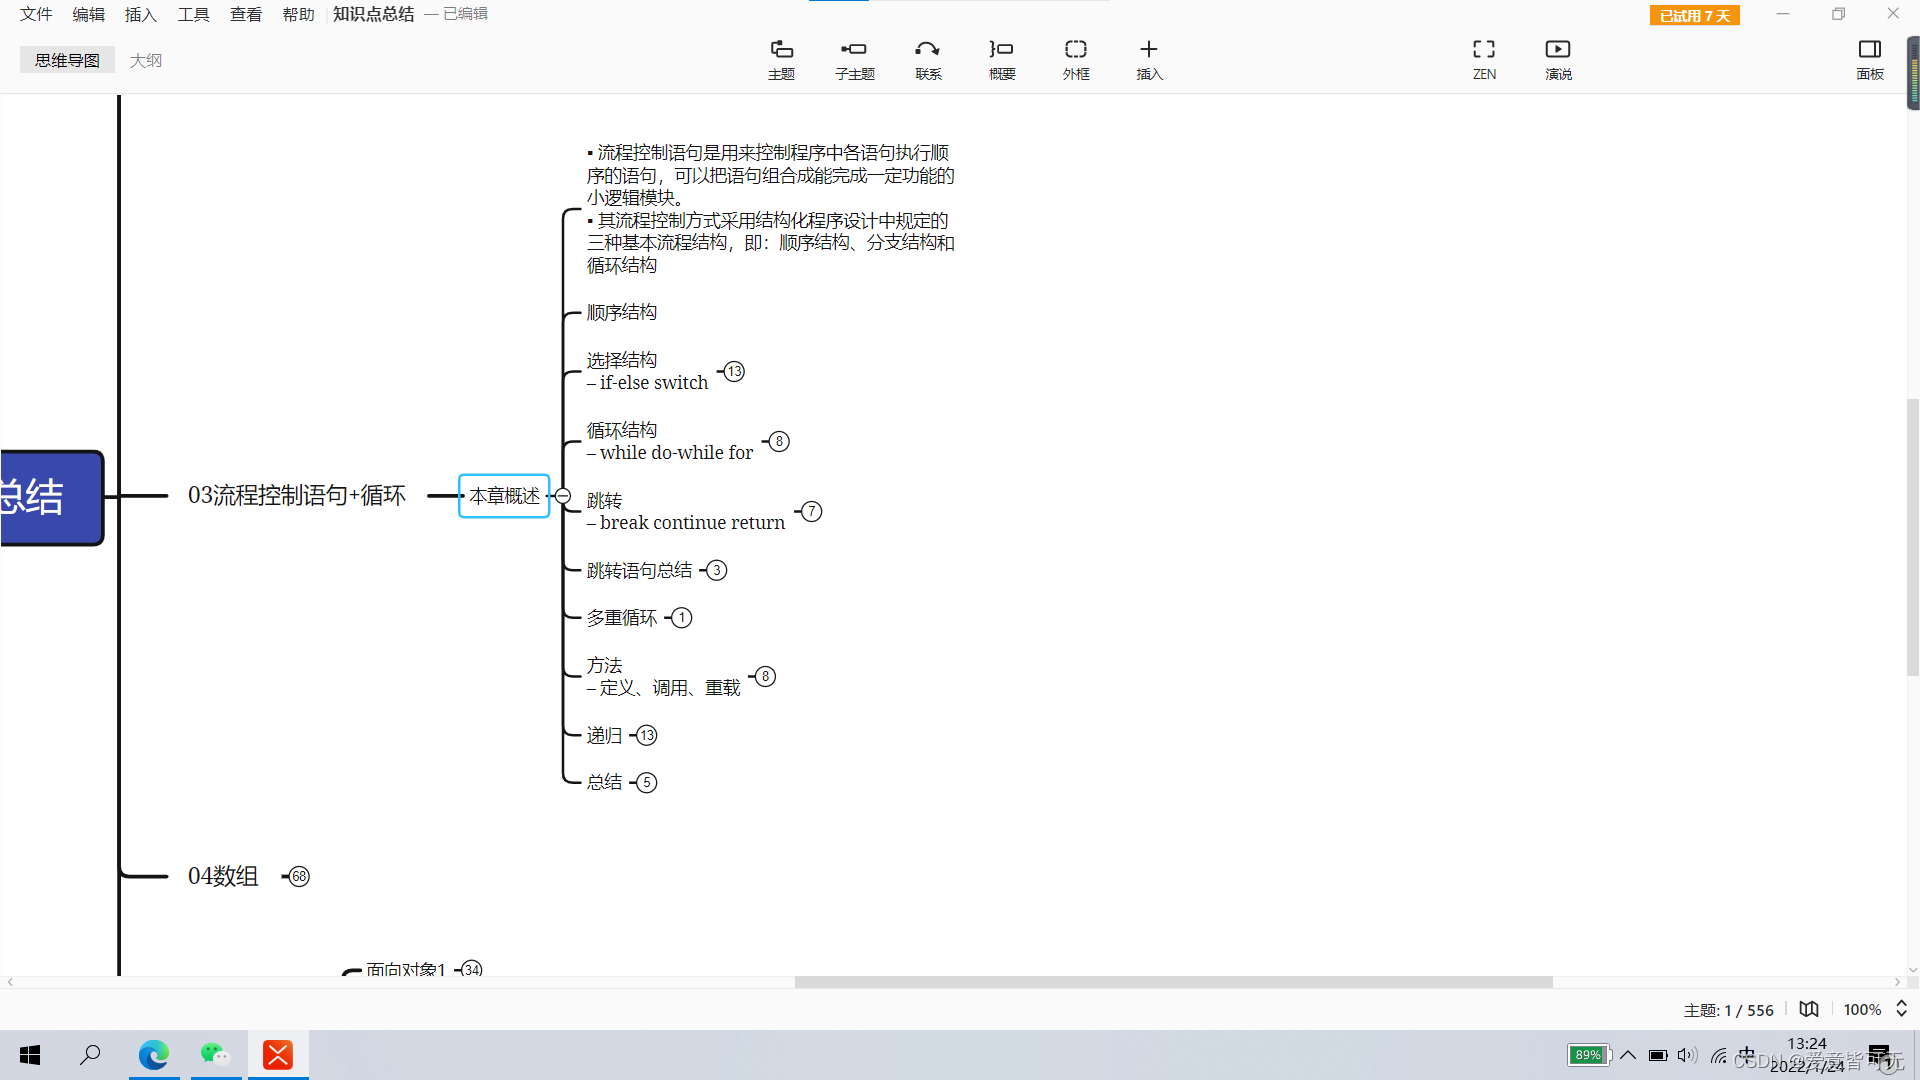Select the 04数组 topic
The height and width of the screenshot is (1080, 1920).
coord(223,877)
